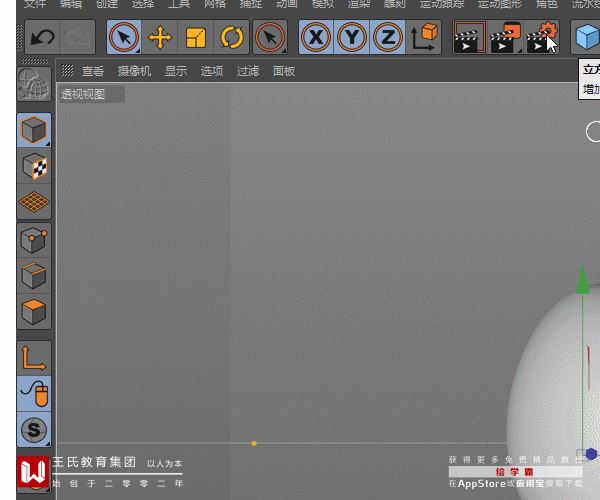Click the last-used tool cursor icon
This screenshot has width=600, height=500.
tap(270, 37)
